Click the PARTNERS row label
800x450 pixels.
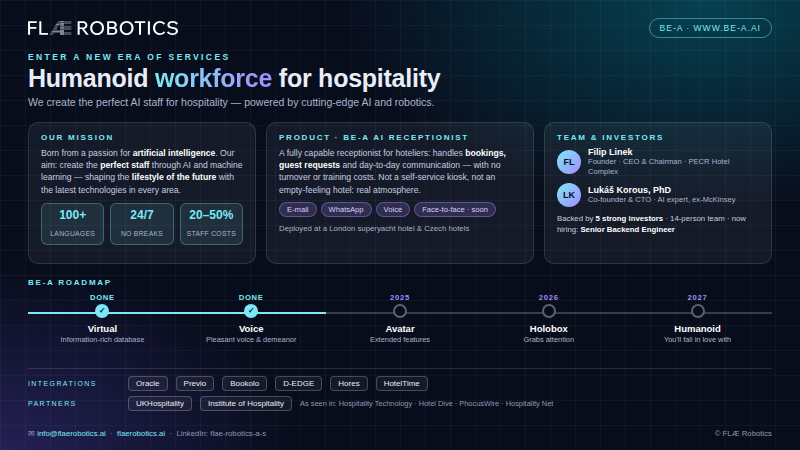pyautogui.click(x=52, y=403)
